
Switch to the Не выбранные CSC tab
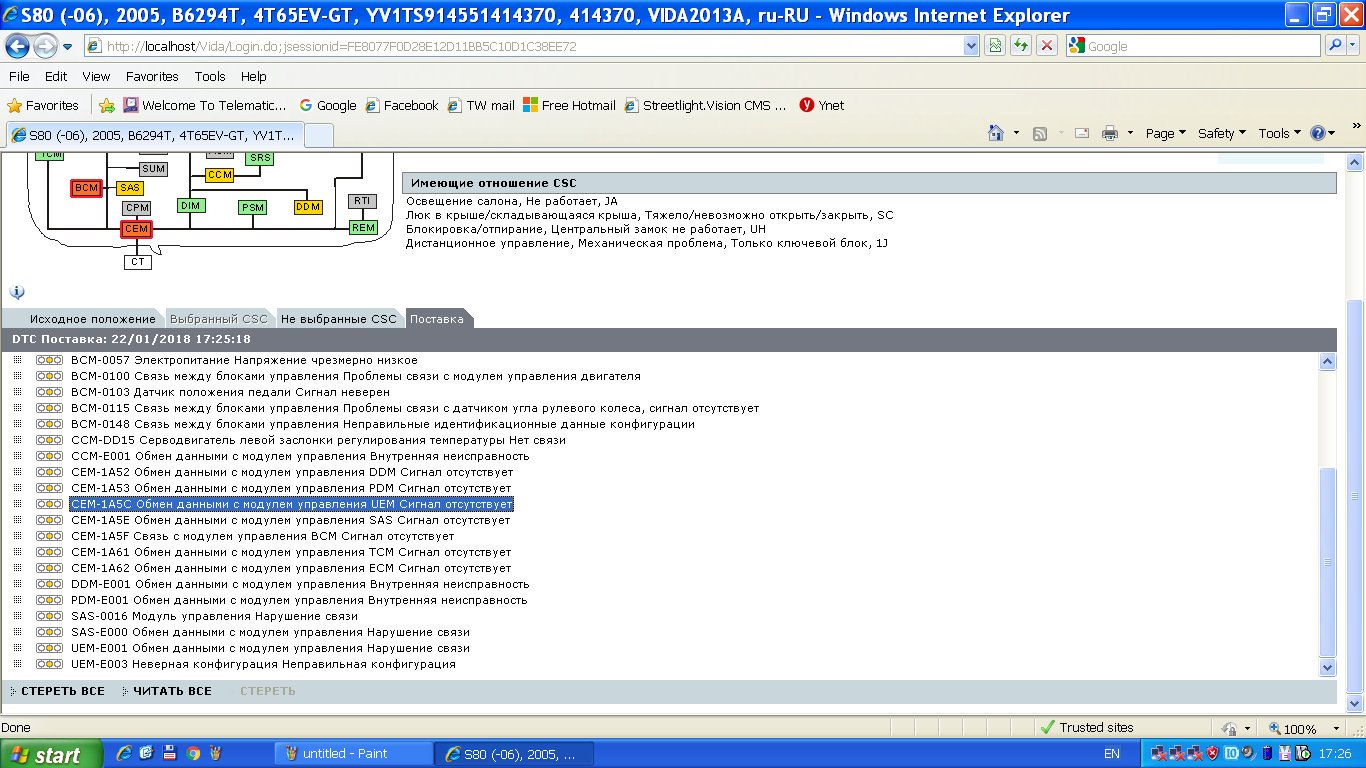(x=339, y=319)
